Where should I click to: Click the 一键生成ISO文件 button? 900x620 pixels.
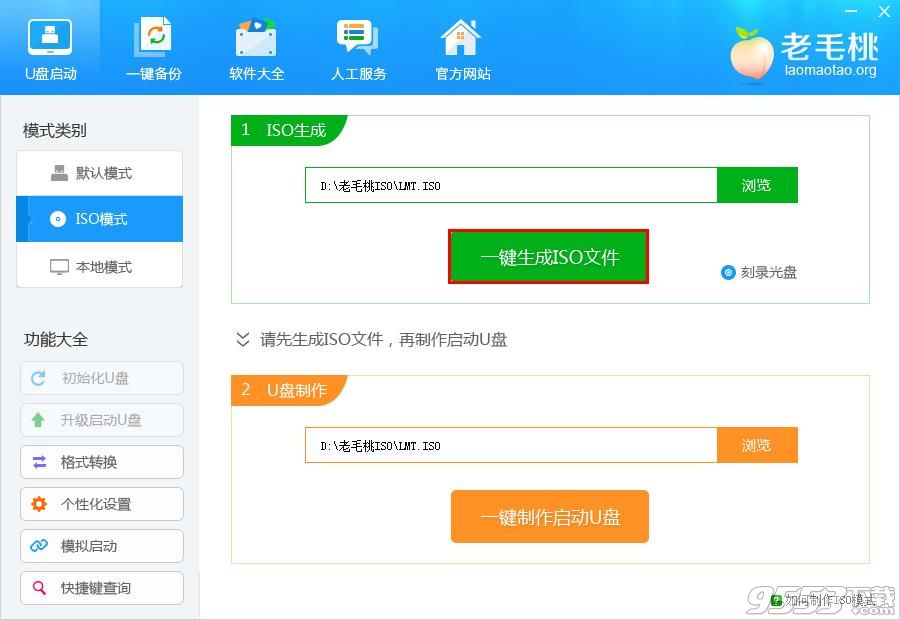pos(548,257)
